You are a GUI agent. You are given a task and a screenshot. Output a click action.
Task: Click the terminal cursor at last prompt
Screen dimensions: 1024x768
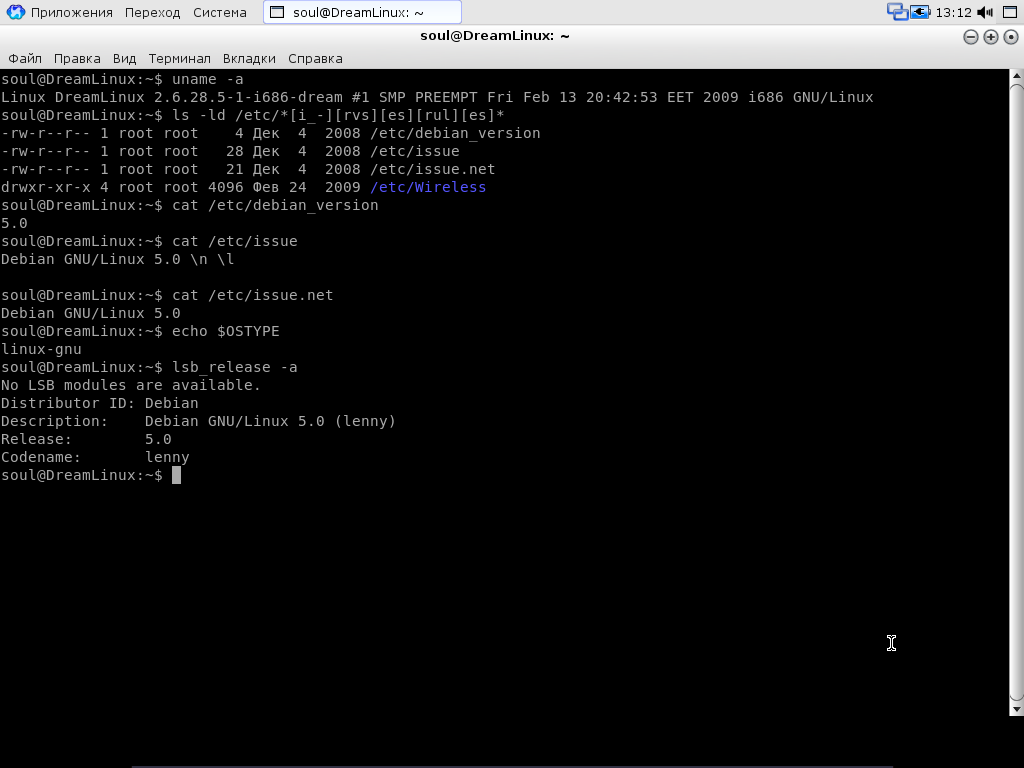coord(176,475)
